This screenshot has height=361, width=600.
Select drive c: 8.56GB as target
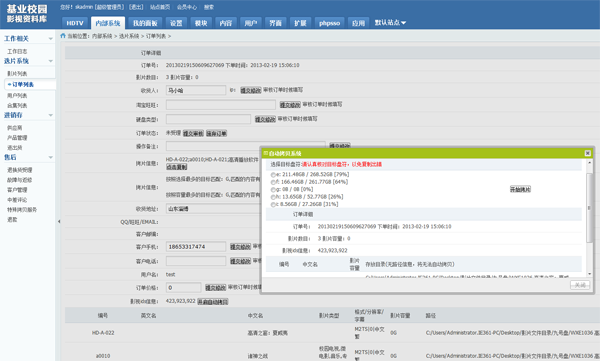(x=273, y=204)
